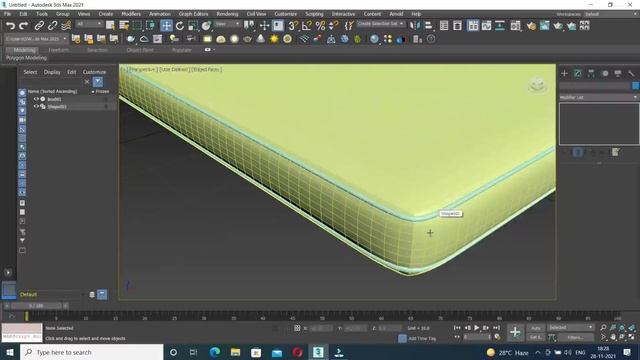Open the Utilities wrench panel icon

tap(631, 73)
